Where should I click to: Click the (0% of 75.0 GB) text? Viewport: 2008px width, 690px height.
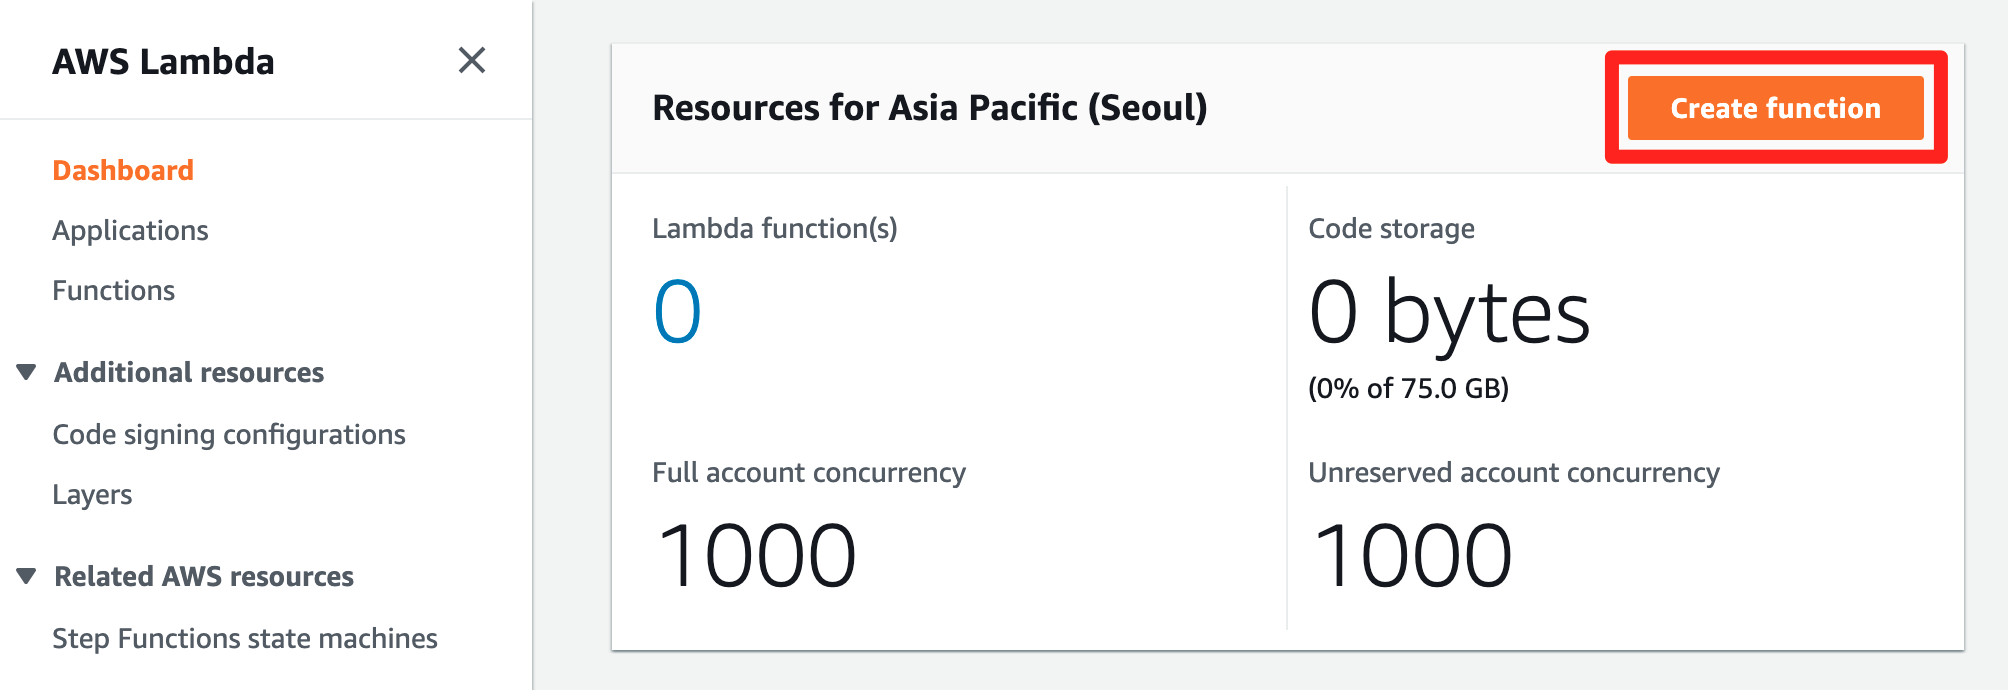tap(1408, 388)
